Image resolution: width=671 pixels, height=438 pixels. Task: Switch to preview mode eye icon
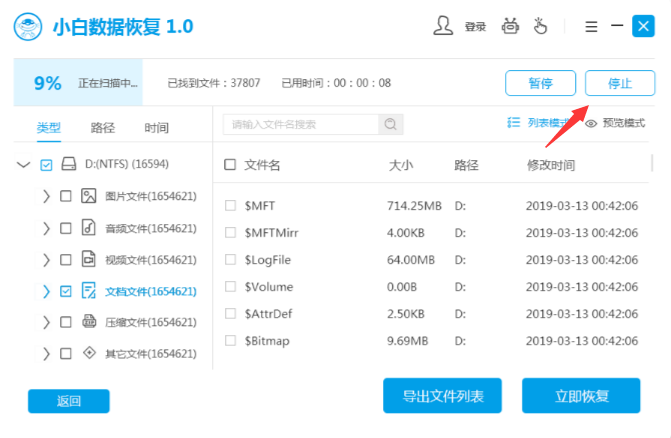591,124
